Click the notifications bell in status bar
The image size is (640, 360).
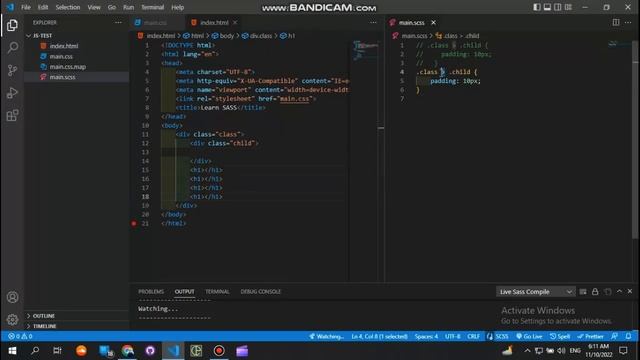click(x=629, y=336)
